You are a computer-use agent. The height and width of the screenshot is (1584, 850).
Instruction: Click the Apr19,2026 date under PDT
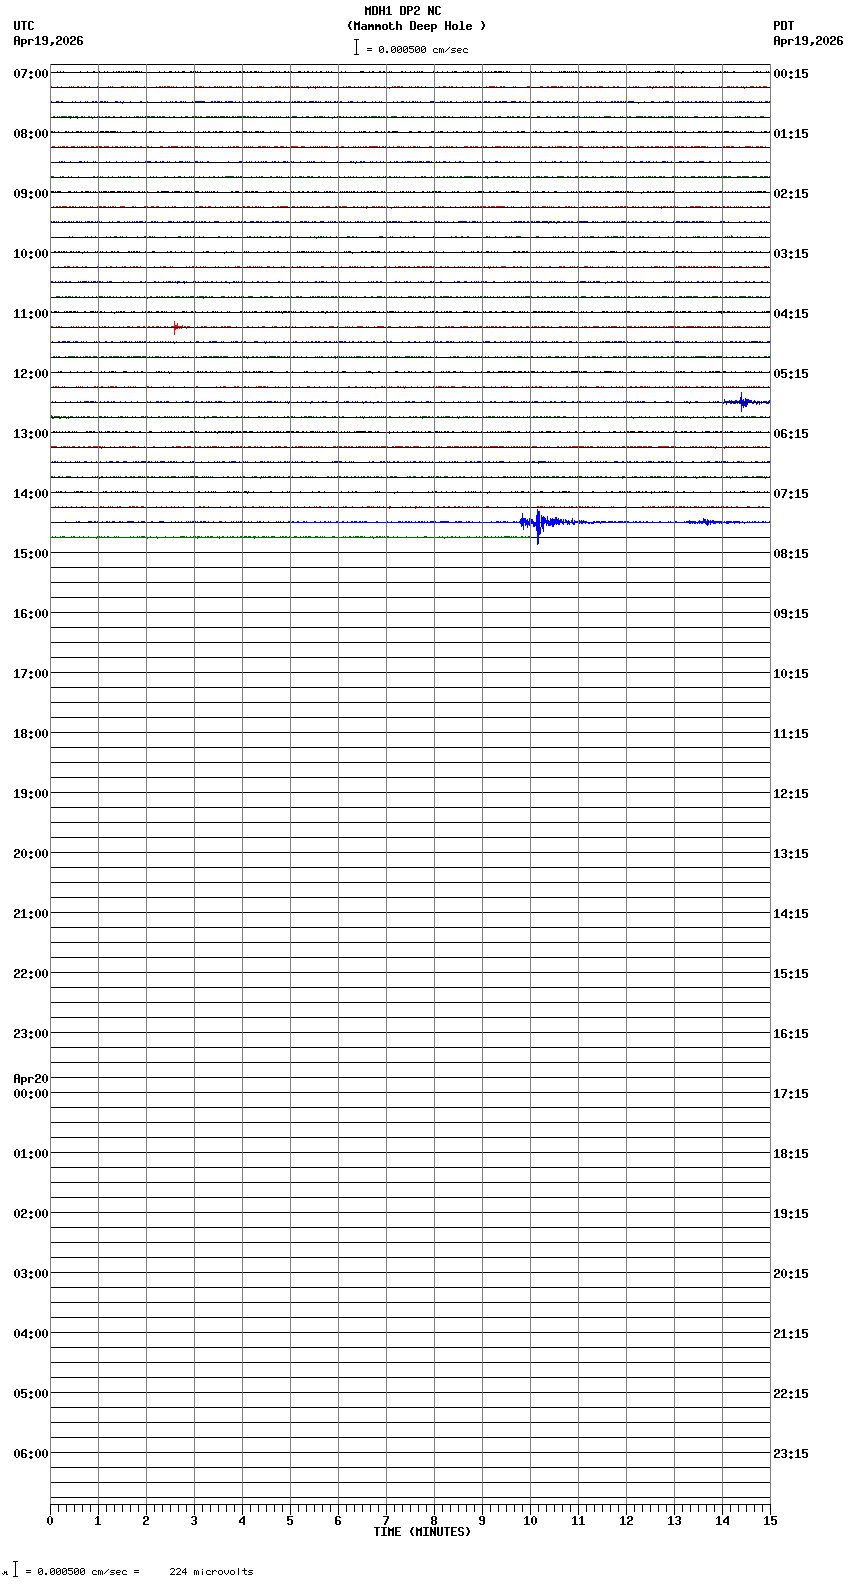tap(808, 41)
